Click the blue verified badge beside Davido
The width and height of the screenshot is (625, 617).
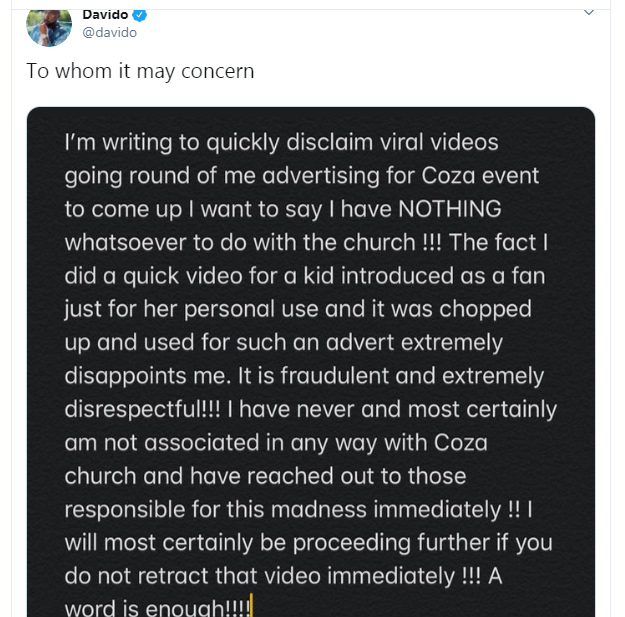click(x=140, y=15)
